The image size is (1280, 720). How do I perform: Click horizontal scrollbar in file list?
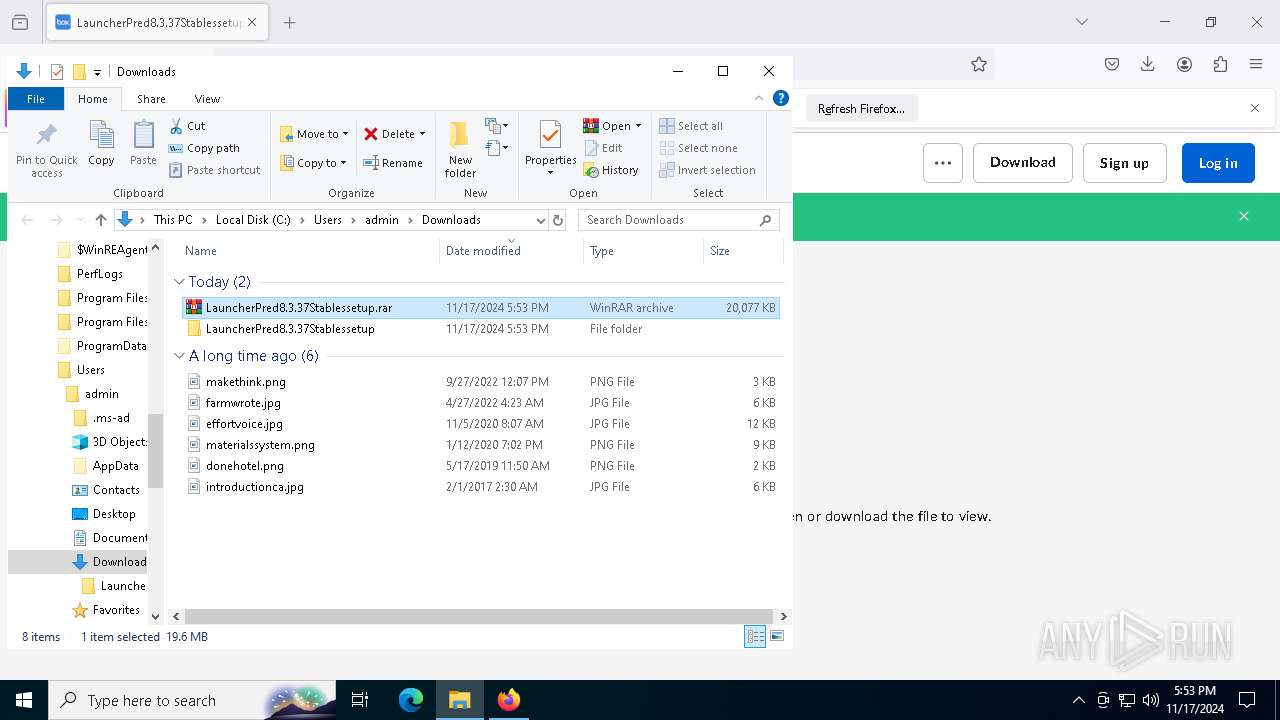pyautogui.click(x=479, y=617)
